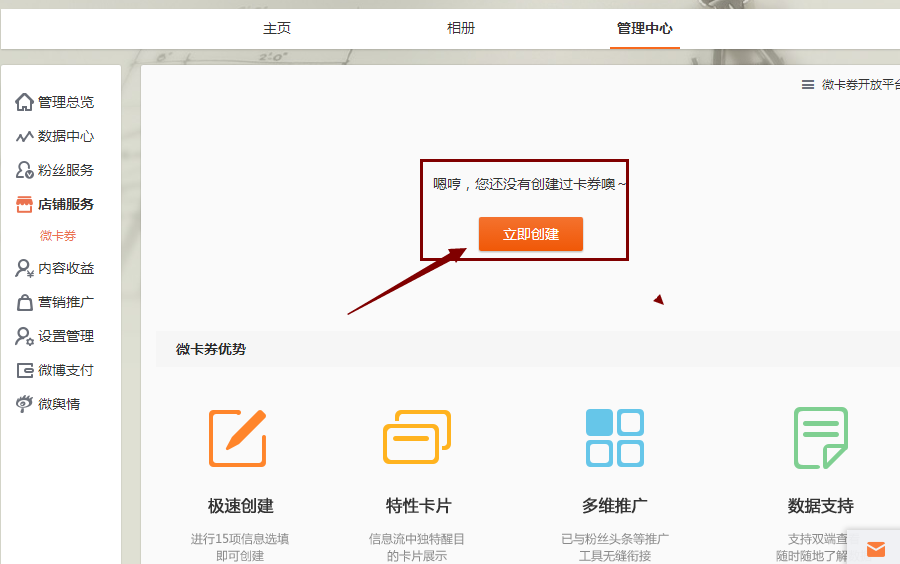Click the 极速创建 edit pencil icon

(x=237, y=438)
